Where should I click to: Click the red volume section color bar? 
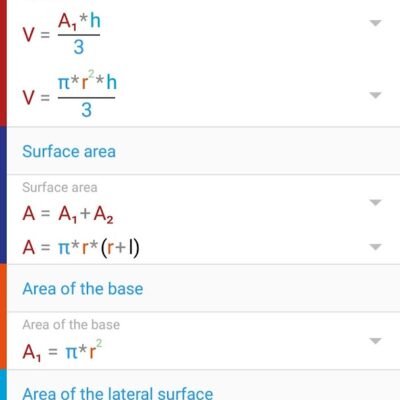3,63
